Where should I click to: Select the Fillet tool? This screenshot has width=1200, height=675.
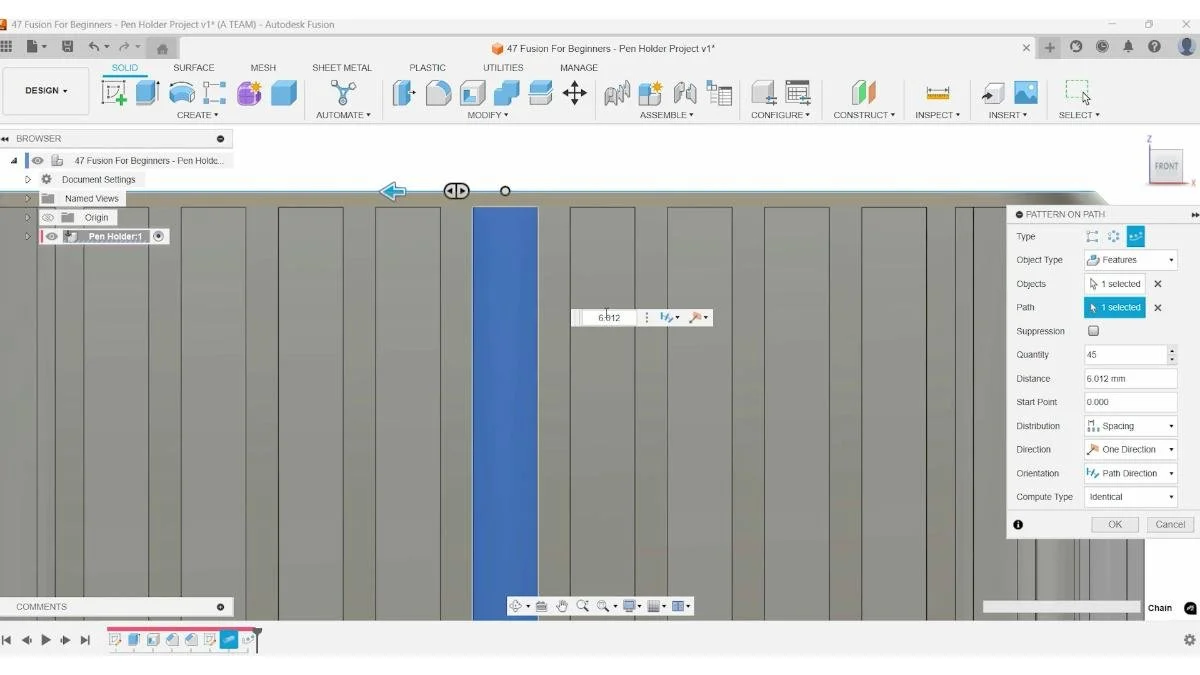(x=438, y=93)
